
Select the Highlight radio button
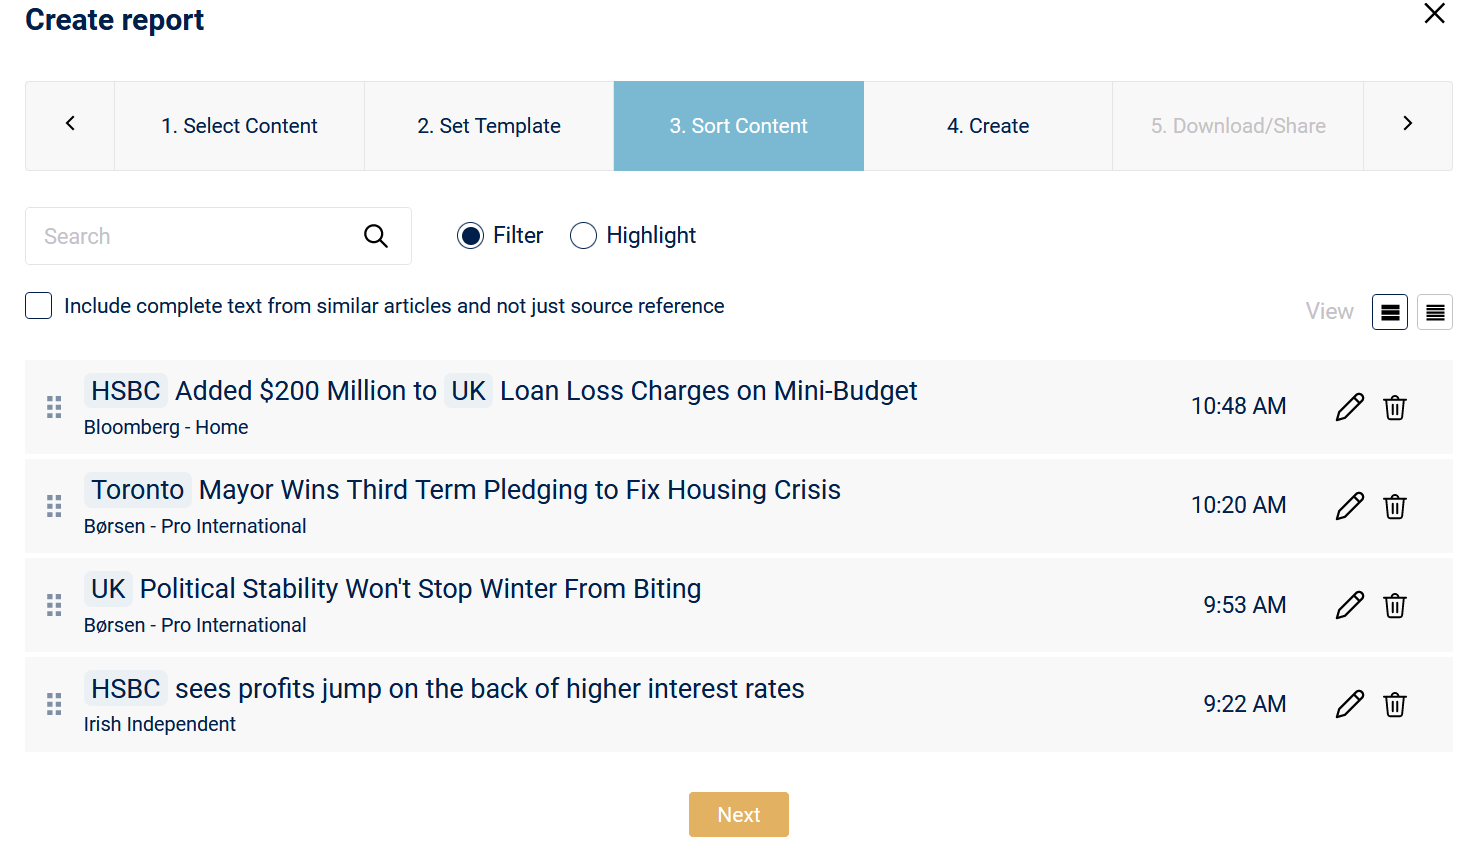(x=583, y=236)
